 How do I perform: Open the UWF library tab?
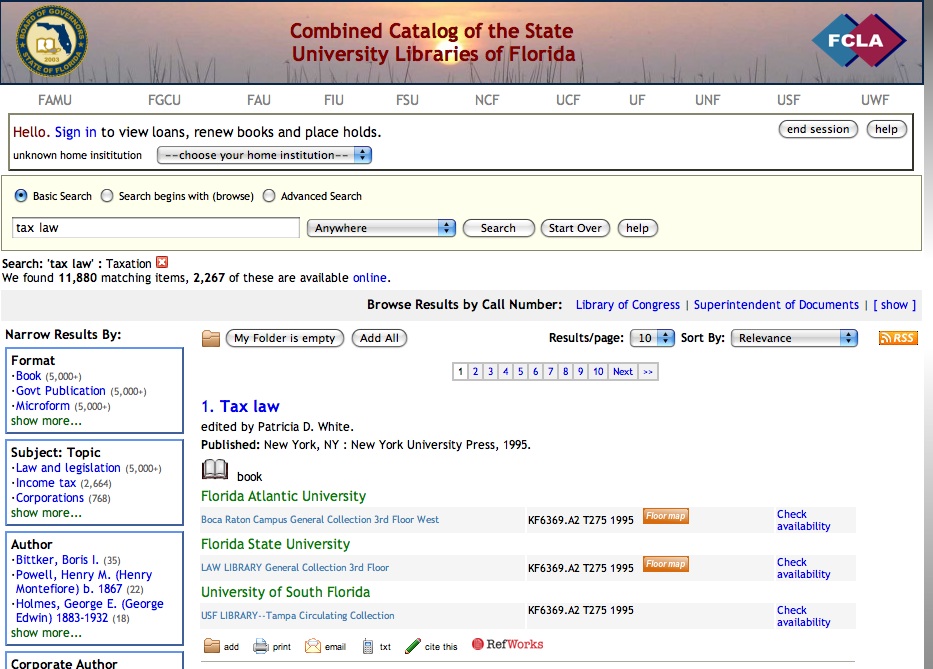pyautogui.click(x=875, y=100)
